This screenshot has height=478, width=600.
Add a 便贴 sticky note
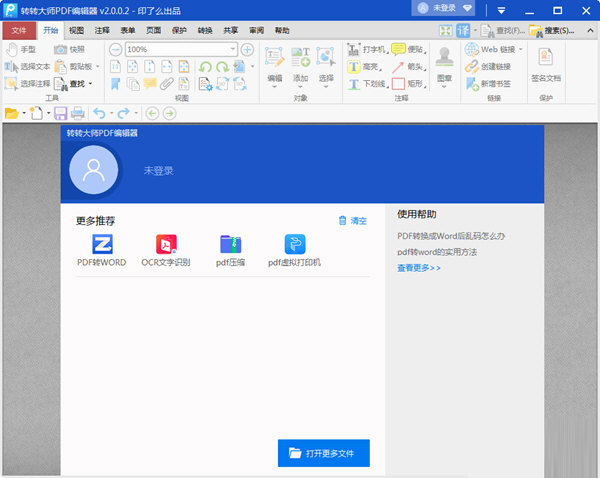[x=407, y=49]
